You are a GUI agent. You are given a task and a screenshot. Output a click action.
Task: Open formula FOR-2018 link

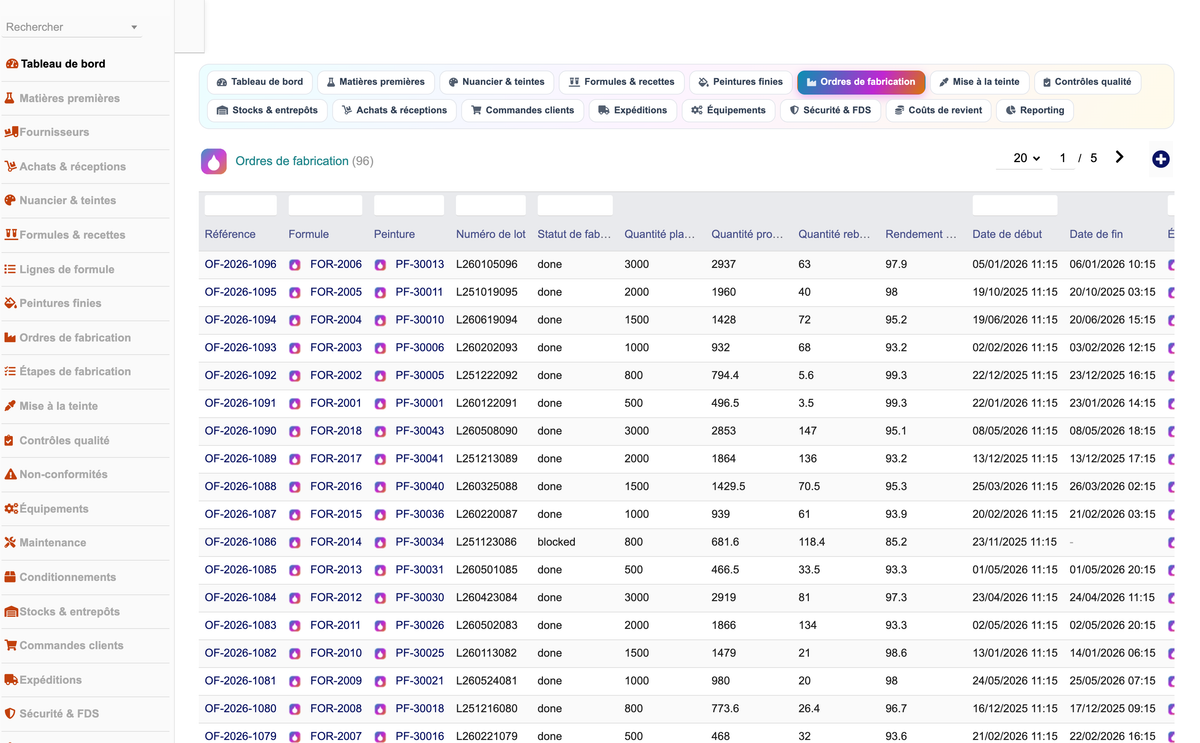tap(336, 431)
